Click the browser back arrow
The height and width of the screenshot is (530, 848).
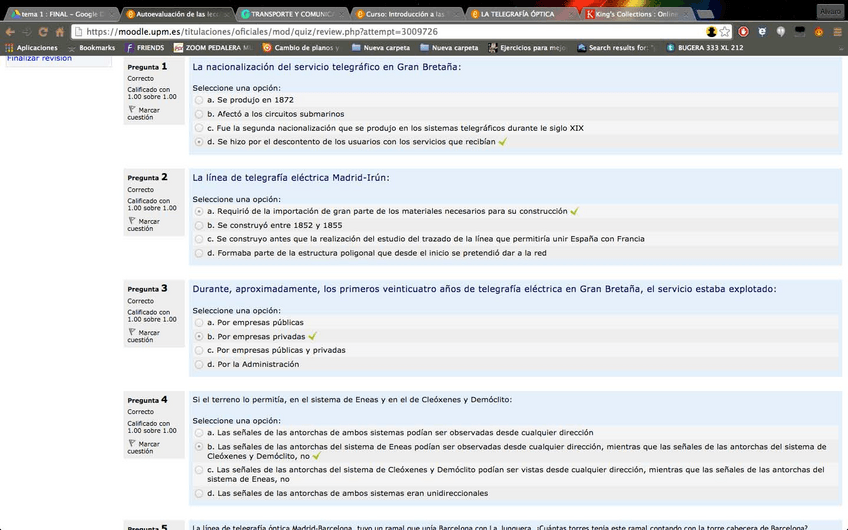point(10,32)
